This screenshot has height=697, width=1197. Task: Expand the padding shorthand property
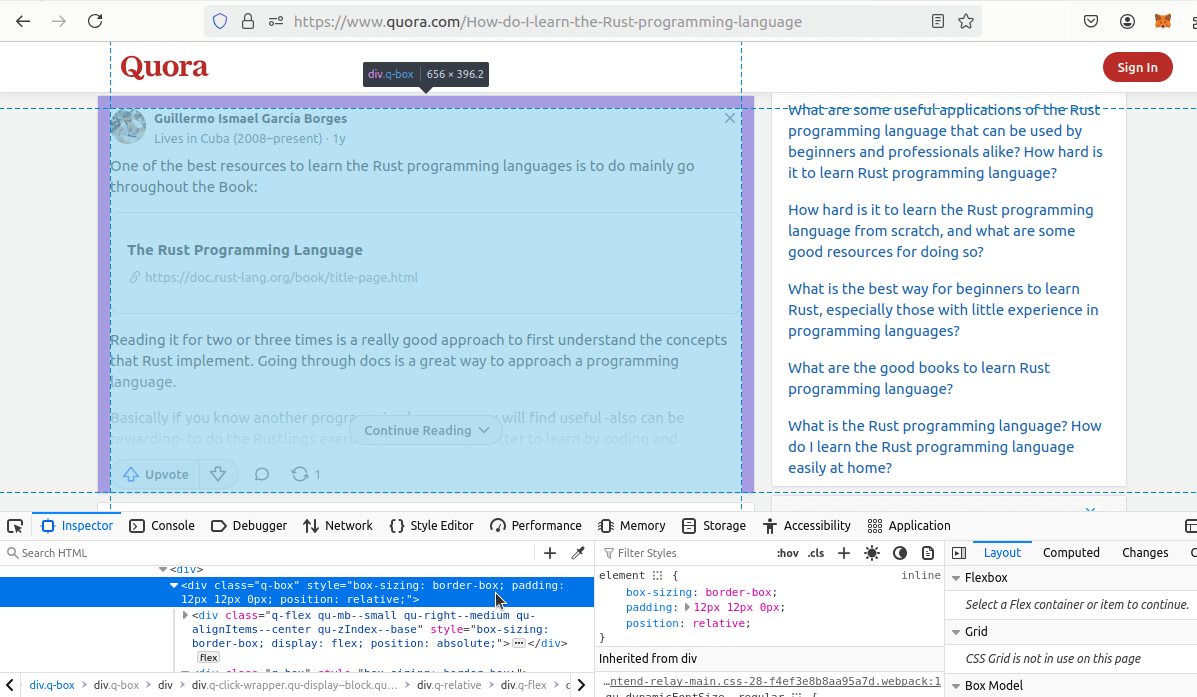coord(687,608)
